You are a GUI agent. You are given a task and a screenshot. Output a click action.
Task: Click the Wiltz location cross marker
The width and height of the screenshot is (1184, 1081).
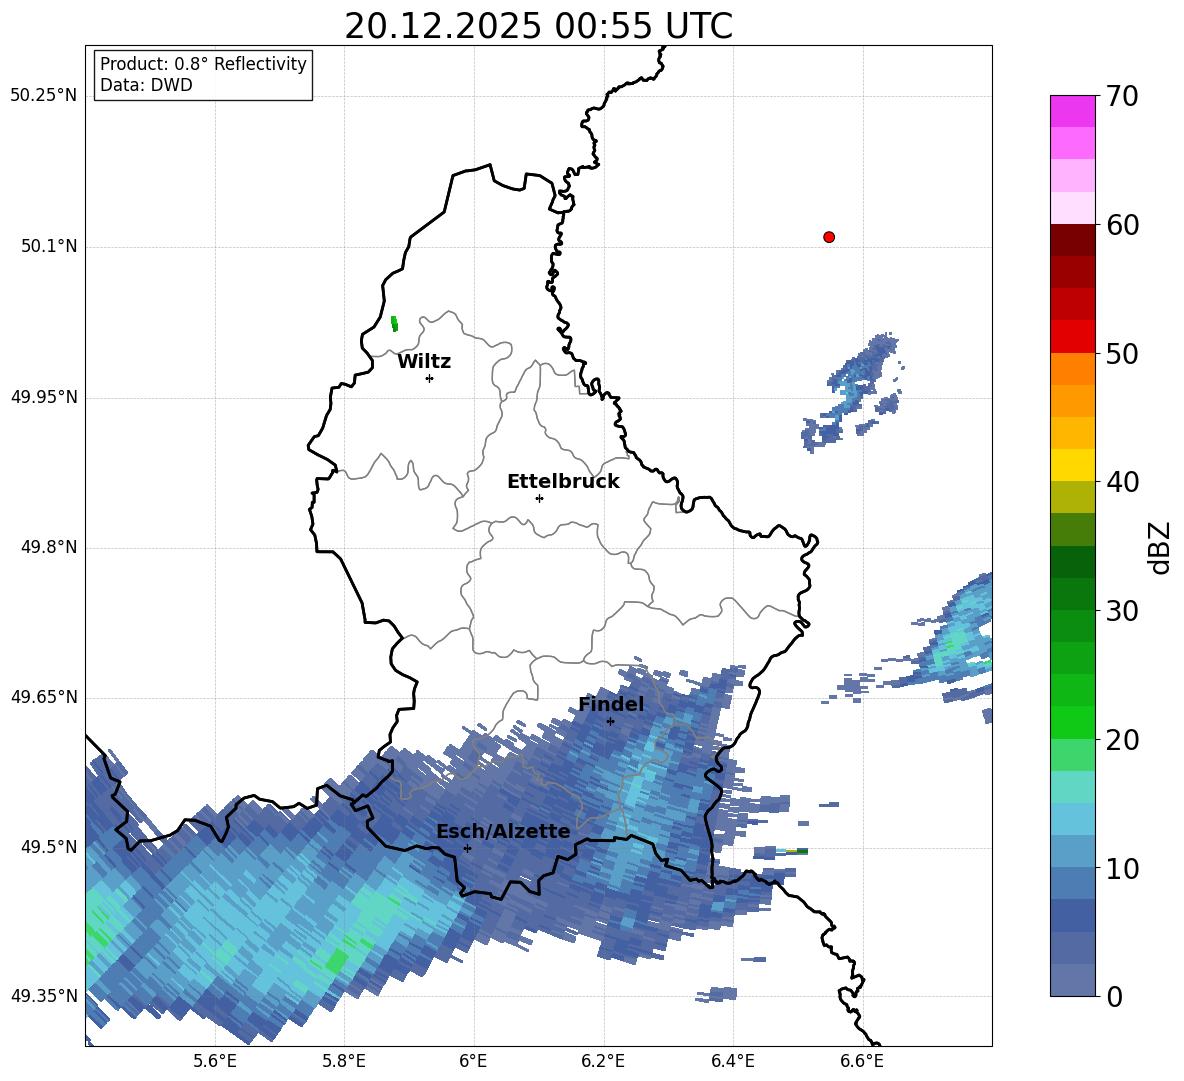430,378
